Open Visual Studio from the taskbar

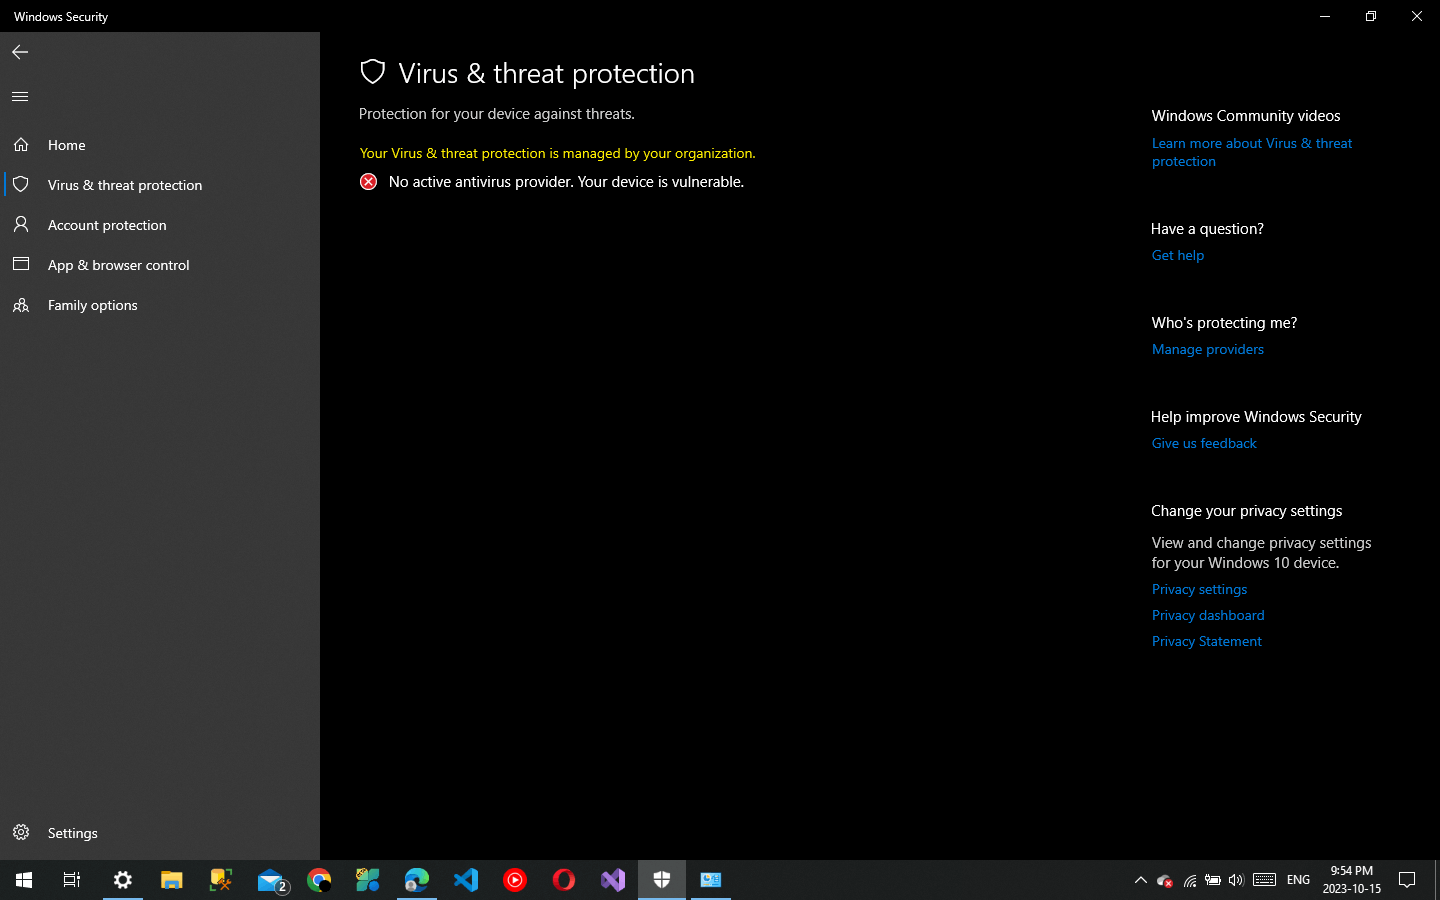pos(613,880)
